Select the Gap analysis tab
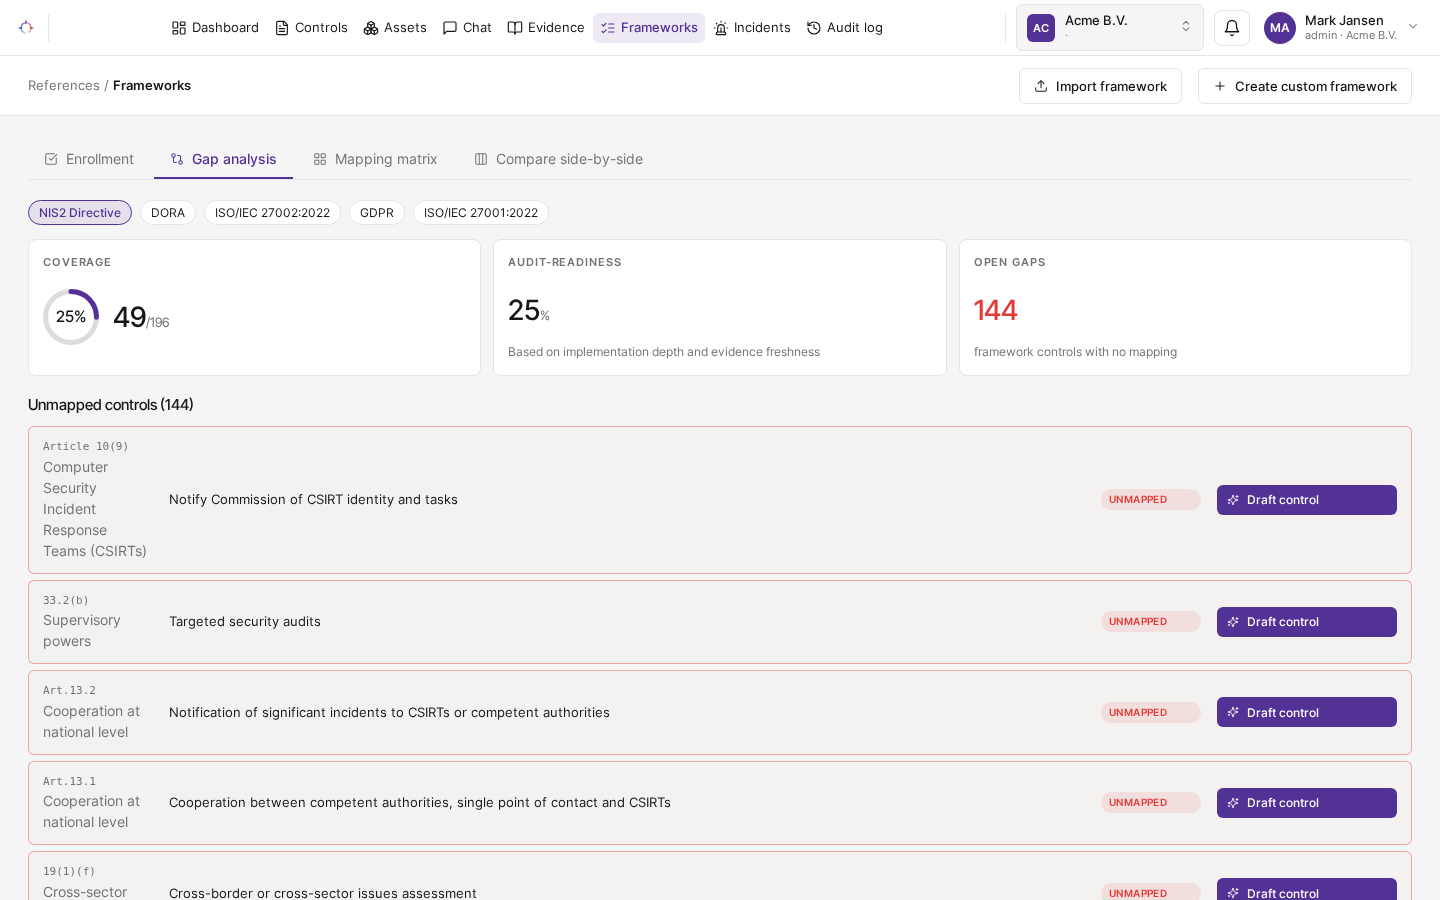 pyautogui.click(x=223, y=159)
